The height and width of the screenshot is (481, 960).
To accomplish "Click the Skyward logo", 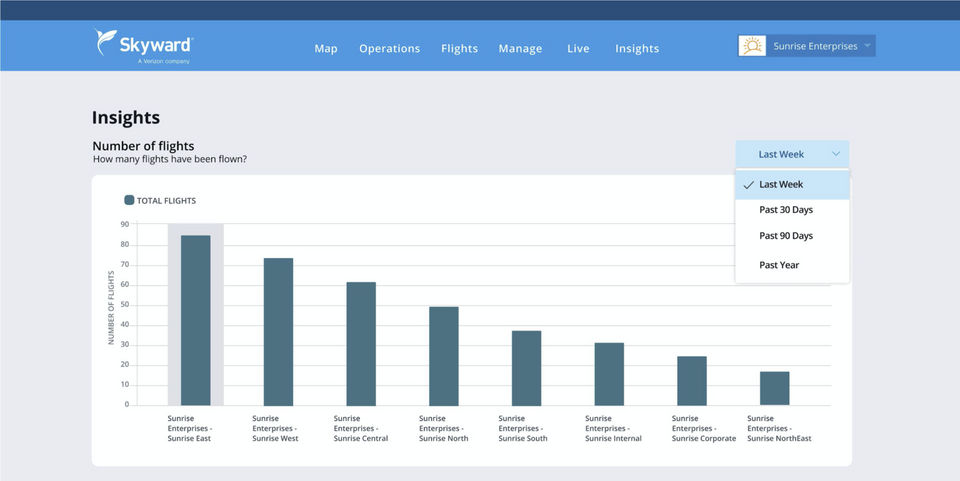I will tap(144, 46).
